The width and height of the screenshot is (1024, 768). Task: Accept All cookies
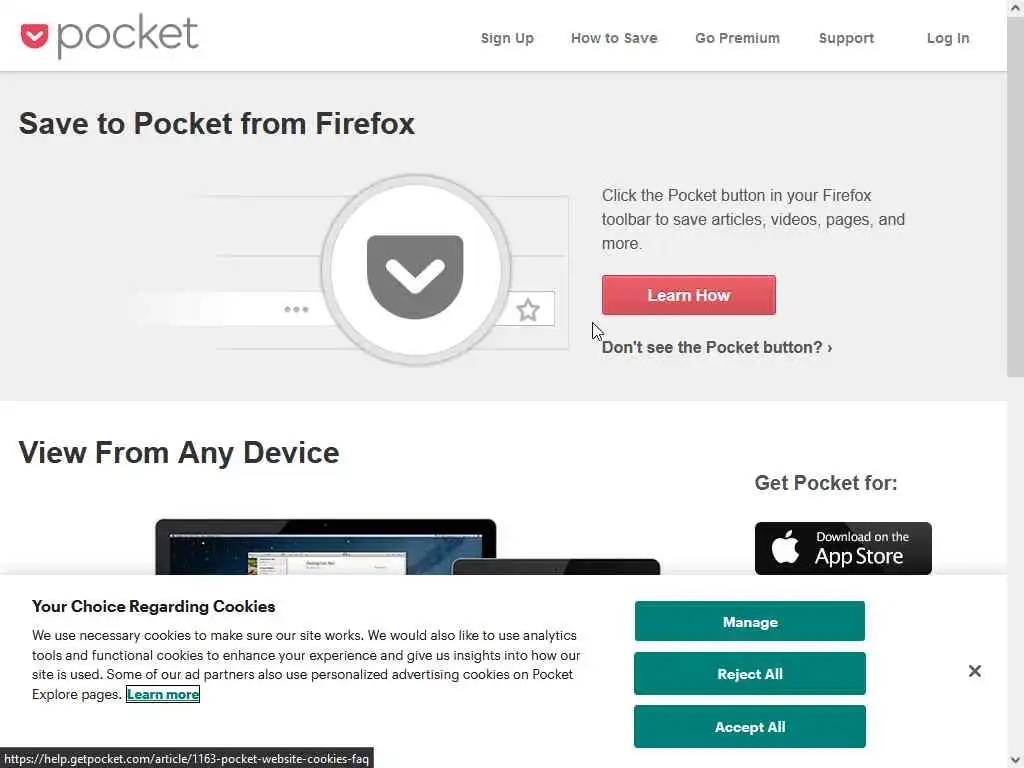750,727
